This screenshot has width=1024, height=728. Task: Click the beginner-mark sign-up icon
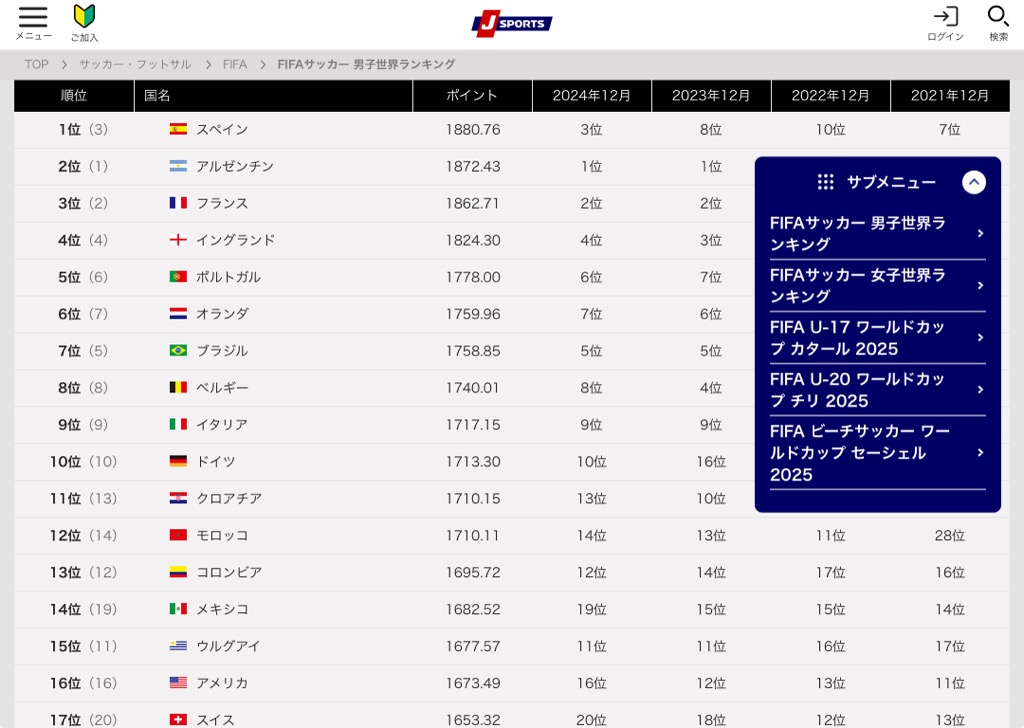click(x=84, y=17)
